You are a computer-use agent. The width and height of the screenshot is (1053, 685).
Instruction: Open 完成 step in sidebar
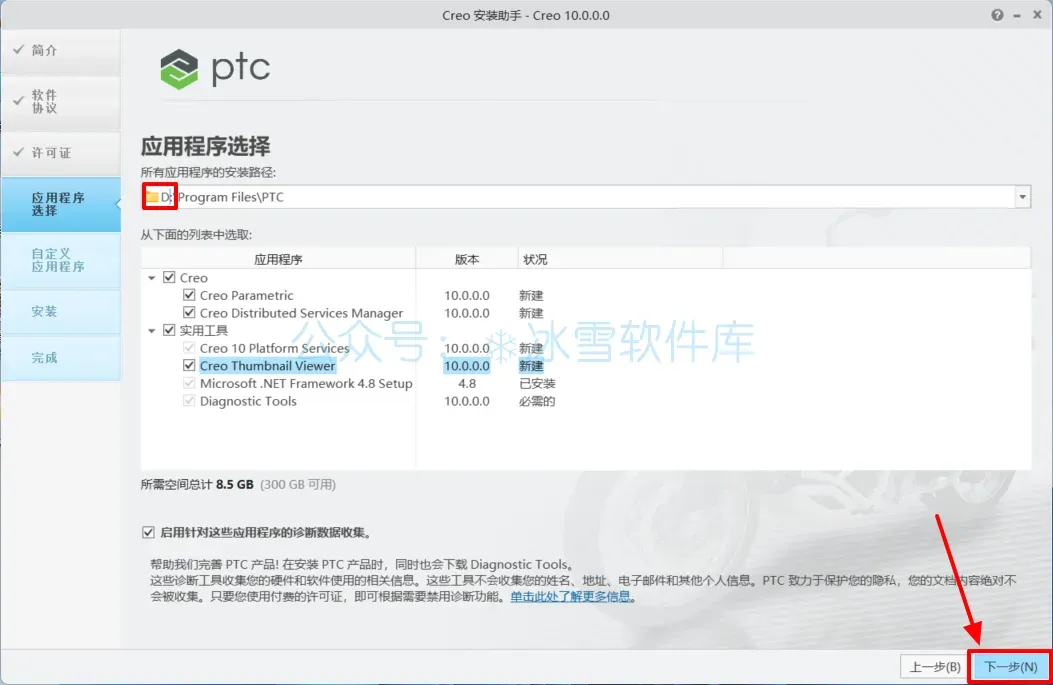pyautogui.click(x=61, y=358)
